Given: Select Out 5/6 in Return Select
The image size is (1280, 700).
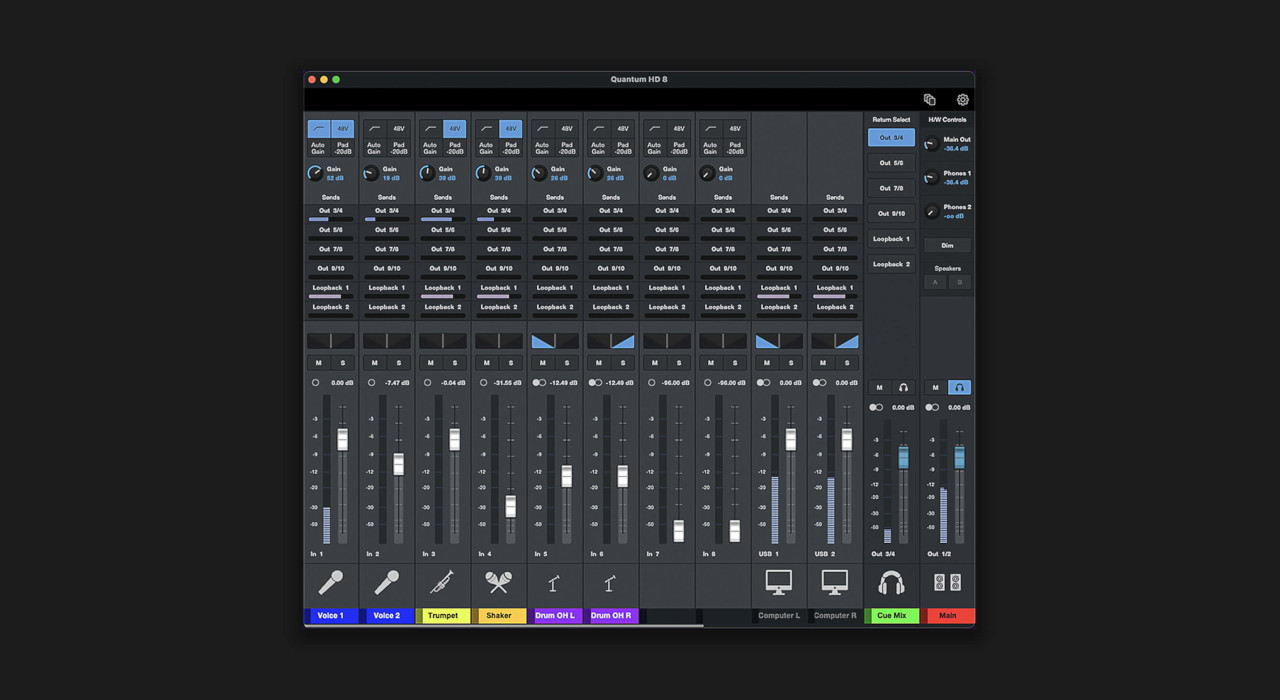Looking at the screenshot, I should (891, 163).
